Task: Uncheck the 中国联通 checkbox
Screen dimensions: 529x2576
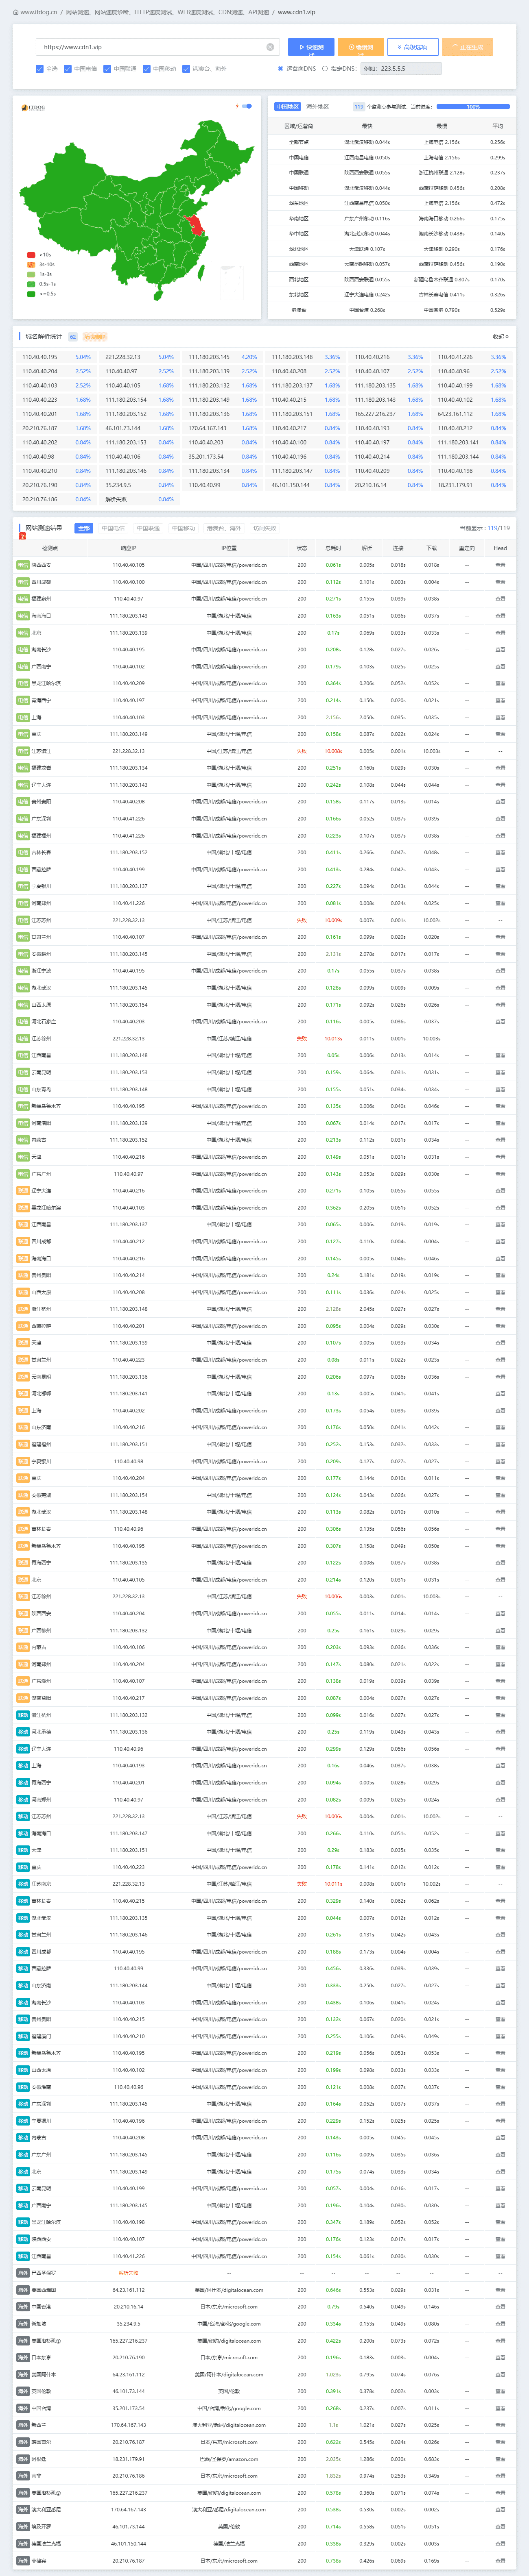Action: tap(107, 69)
